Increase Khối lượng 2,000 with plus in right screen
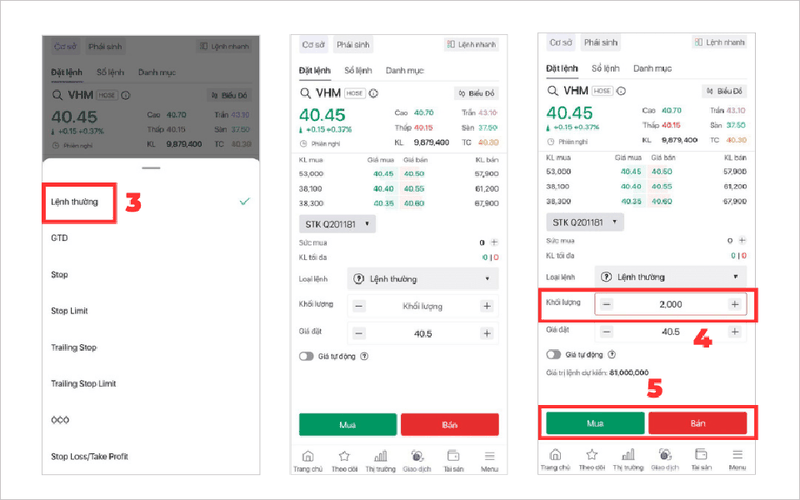This screenshot has height=500, width=800. [x=735, y=305]
